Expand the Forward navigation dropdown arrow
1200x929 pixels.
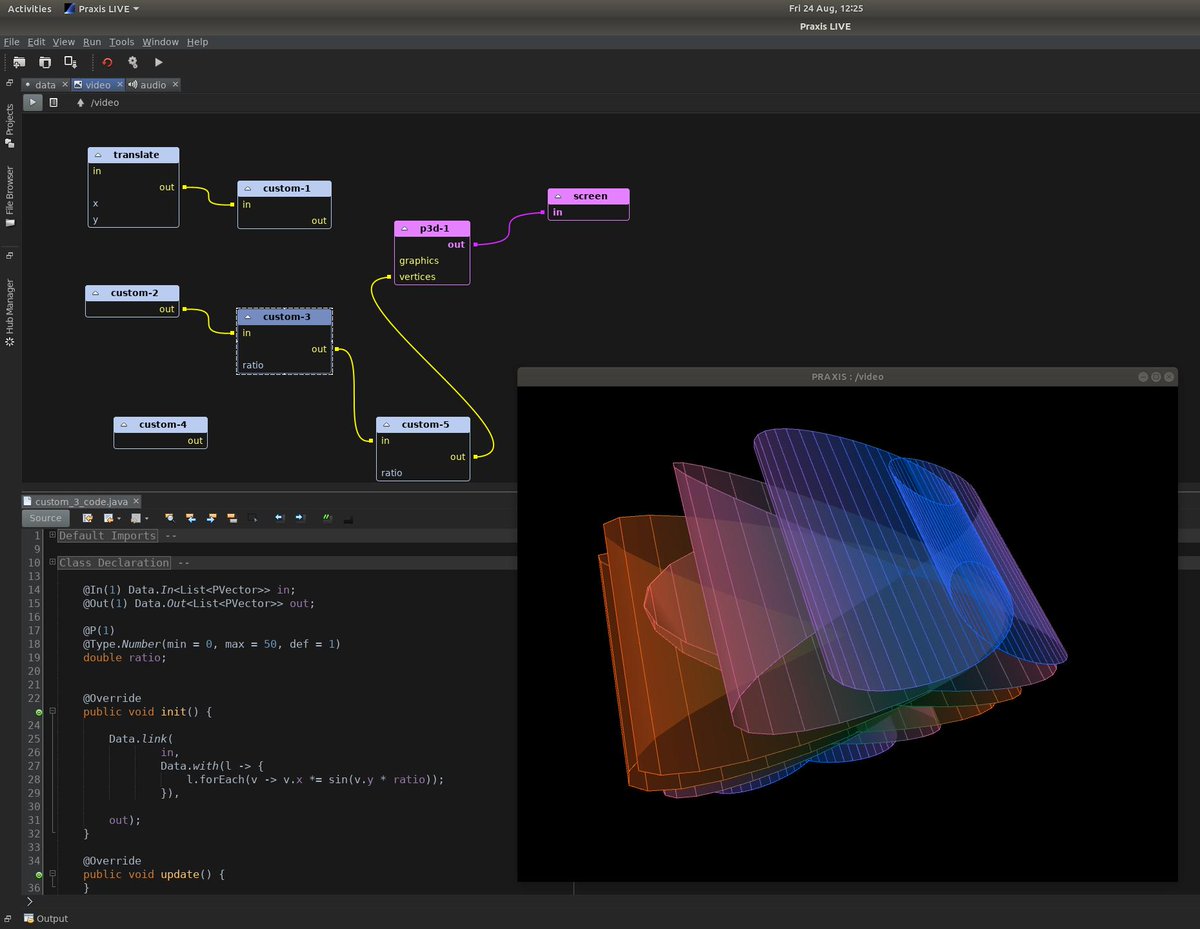(x=146, y=518)
